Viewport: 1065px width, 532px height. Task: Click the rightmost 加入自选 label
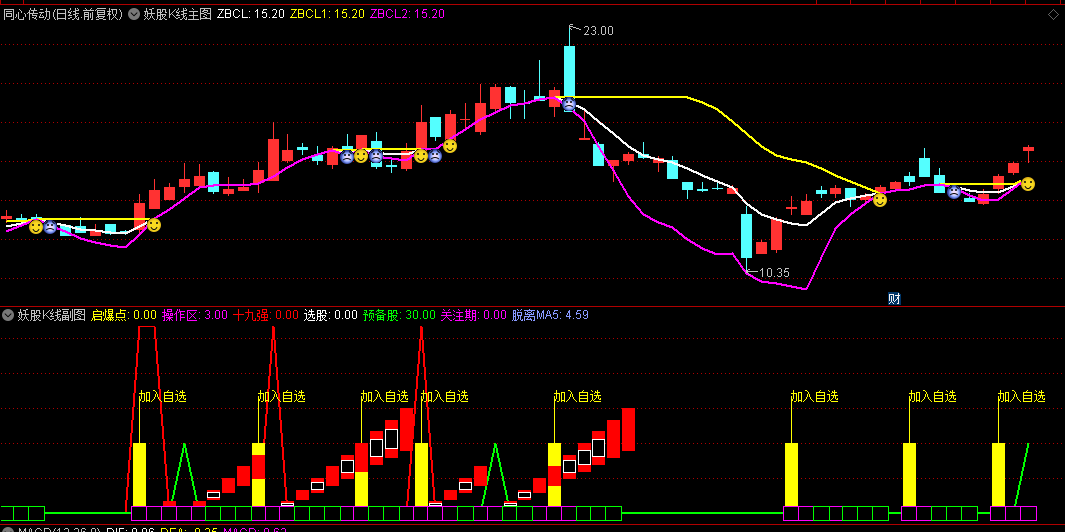tap(1022, 396)
